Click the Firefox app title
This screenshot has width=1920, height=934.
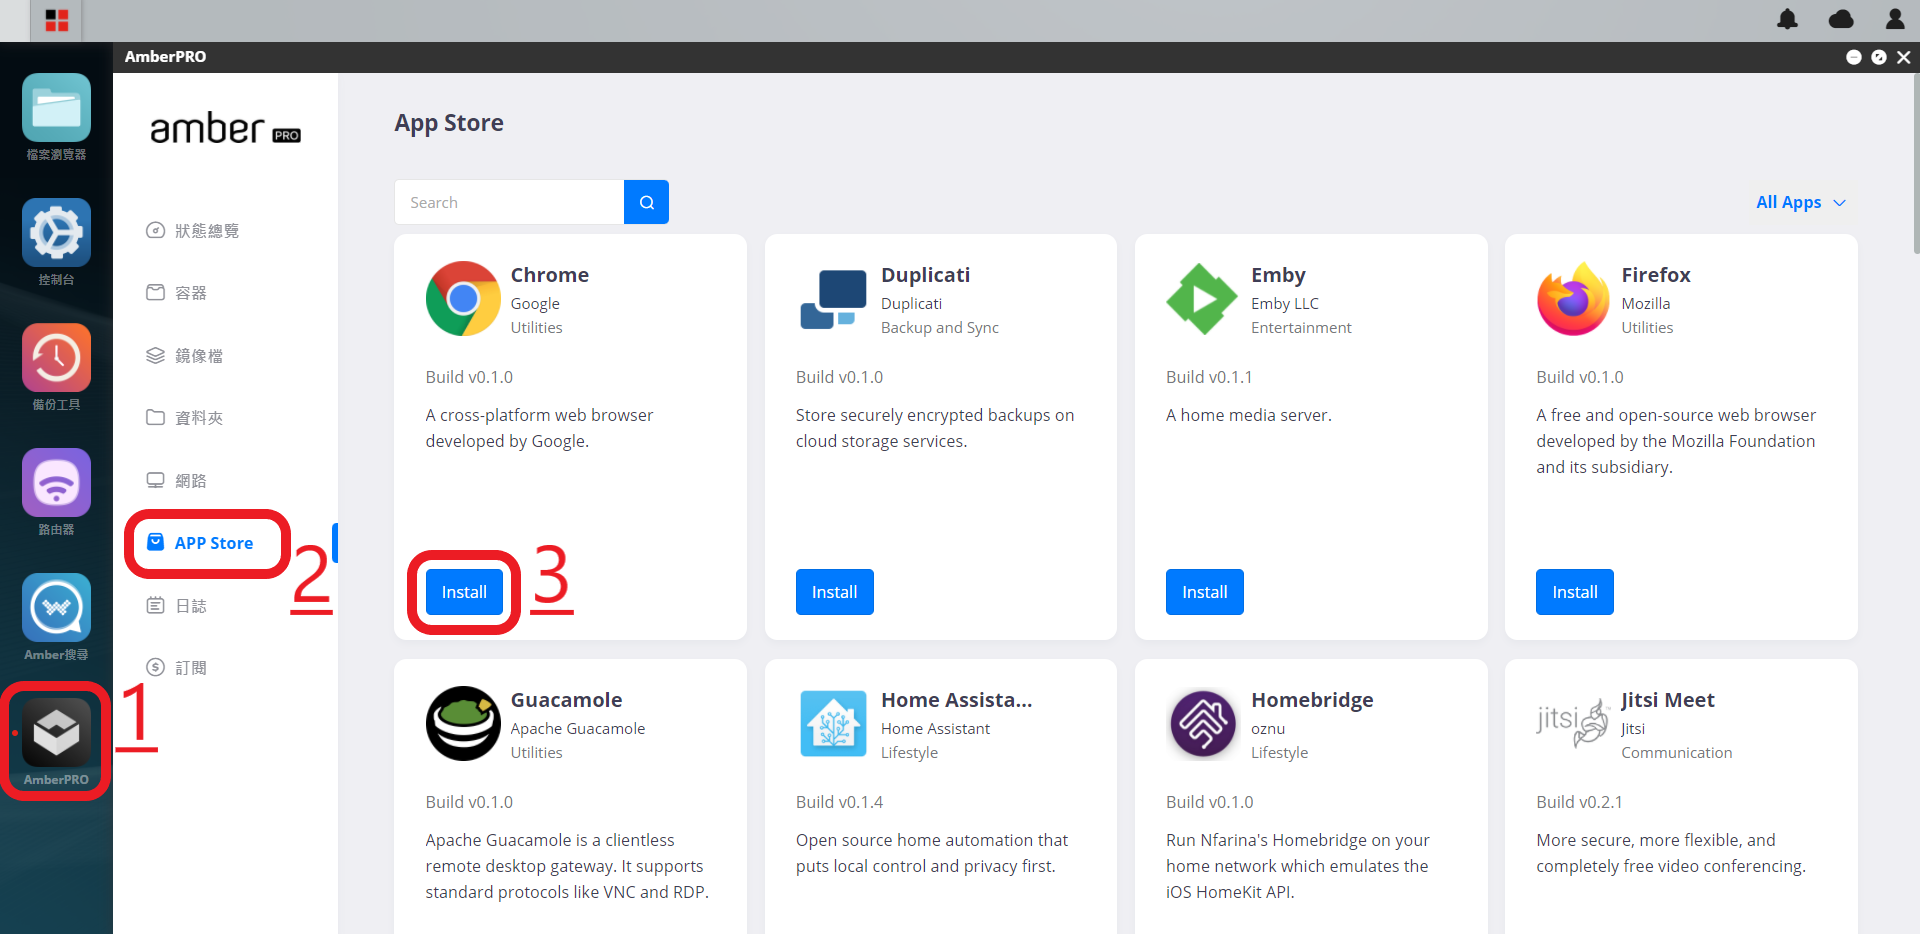point(1655,275)
